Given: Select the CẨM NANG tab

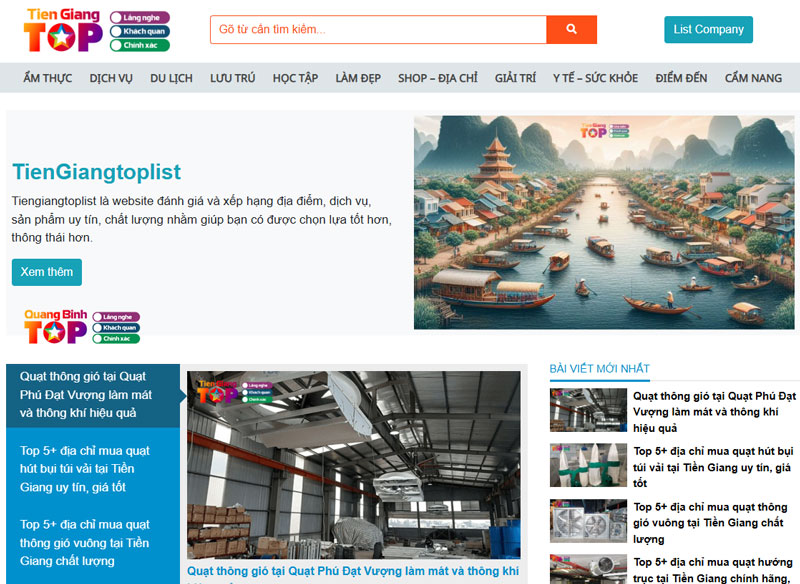Looking at the screenshot, I should tap(751, 76).
